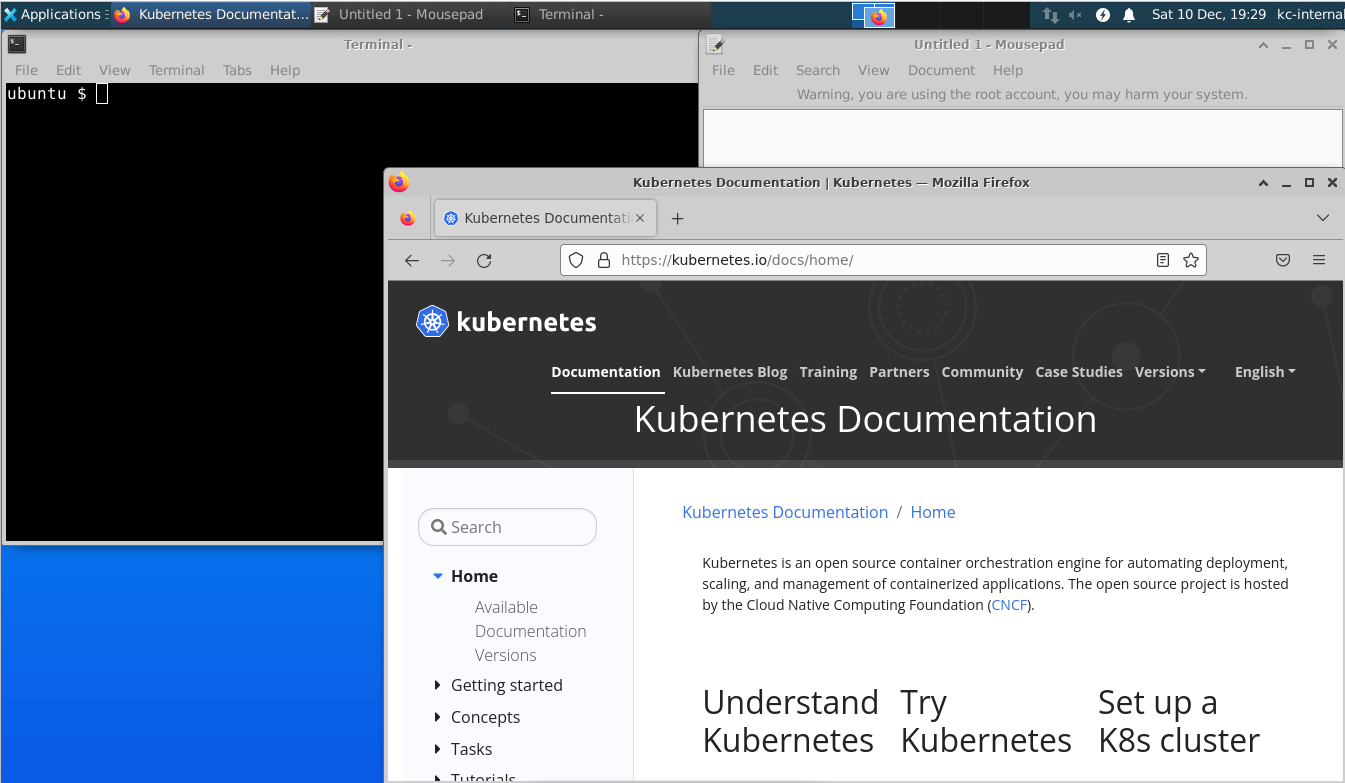Follow the CNCF link
Image resolution: width=1345 pixels, height=783 pixels.
click(1009, 605)
